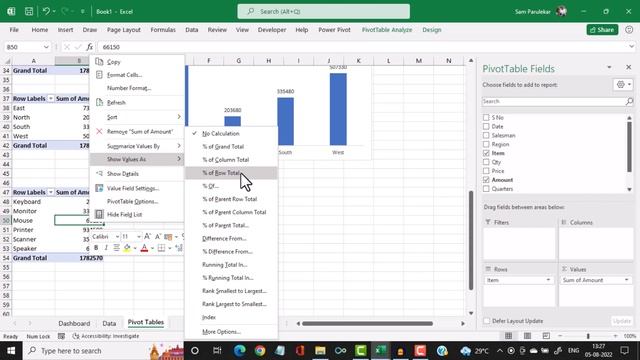Image resolution: width=640 pixels, height=360 pixels.
Task: Click the insert function fx icon
Action: click(90, 47)
